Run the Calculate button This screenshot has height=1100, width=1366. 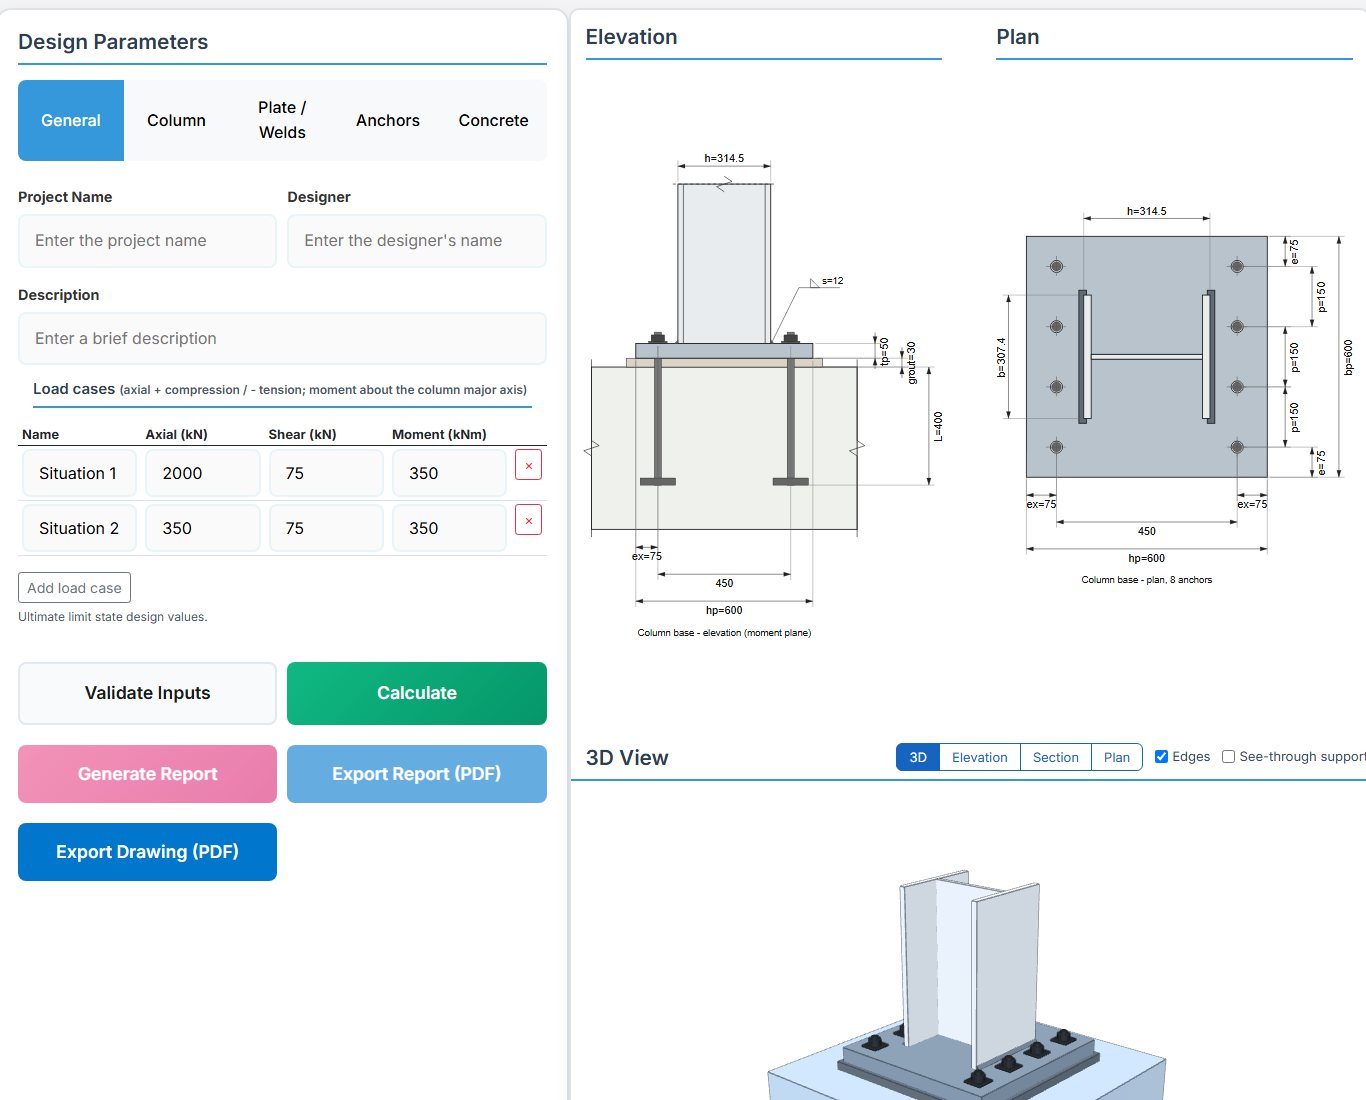tap(417, 693)
